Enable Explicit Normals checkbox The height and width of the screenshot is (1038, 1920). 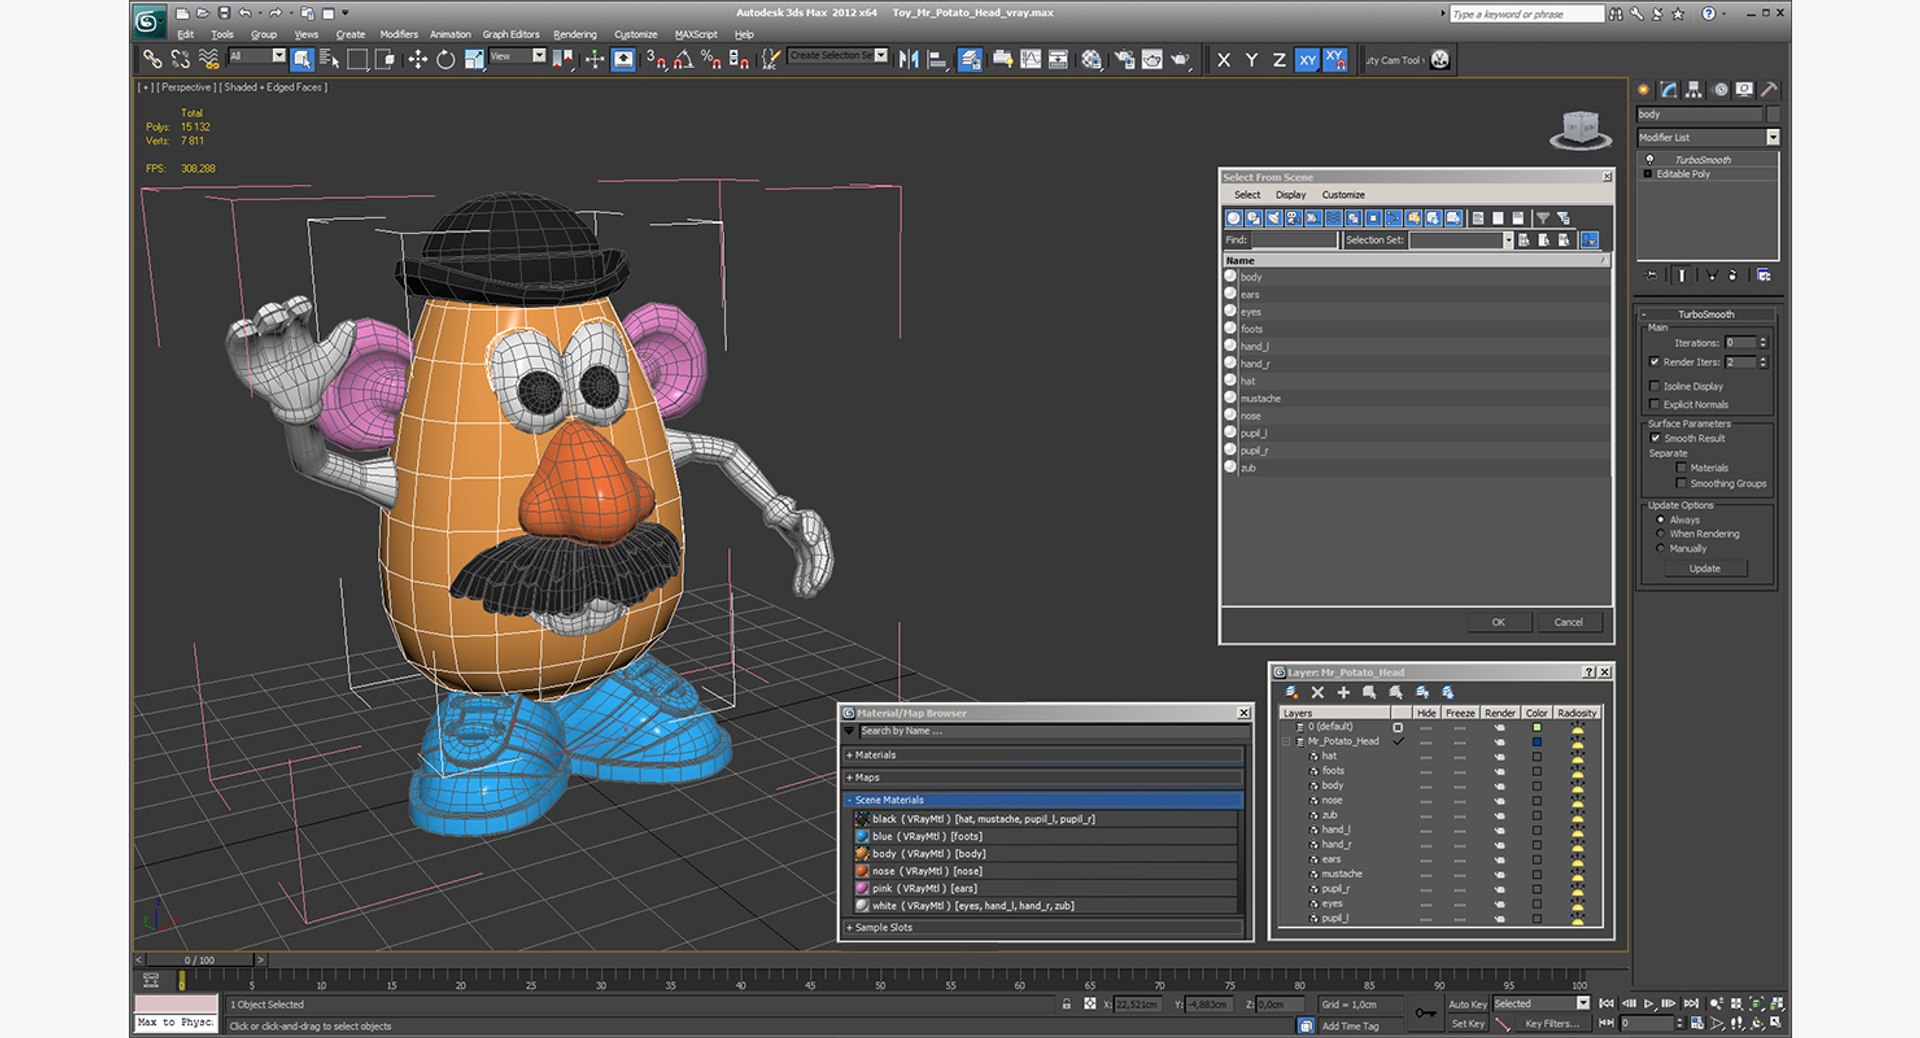(x=1654, y=404)
